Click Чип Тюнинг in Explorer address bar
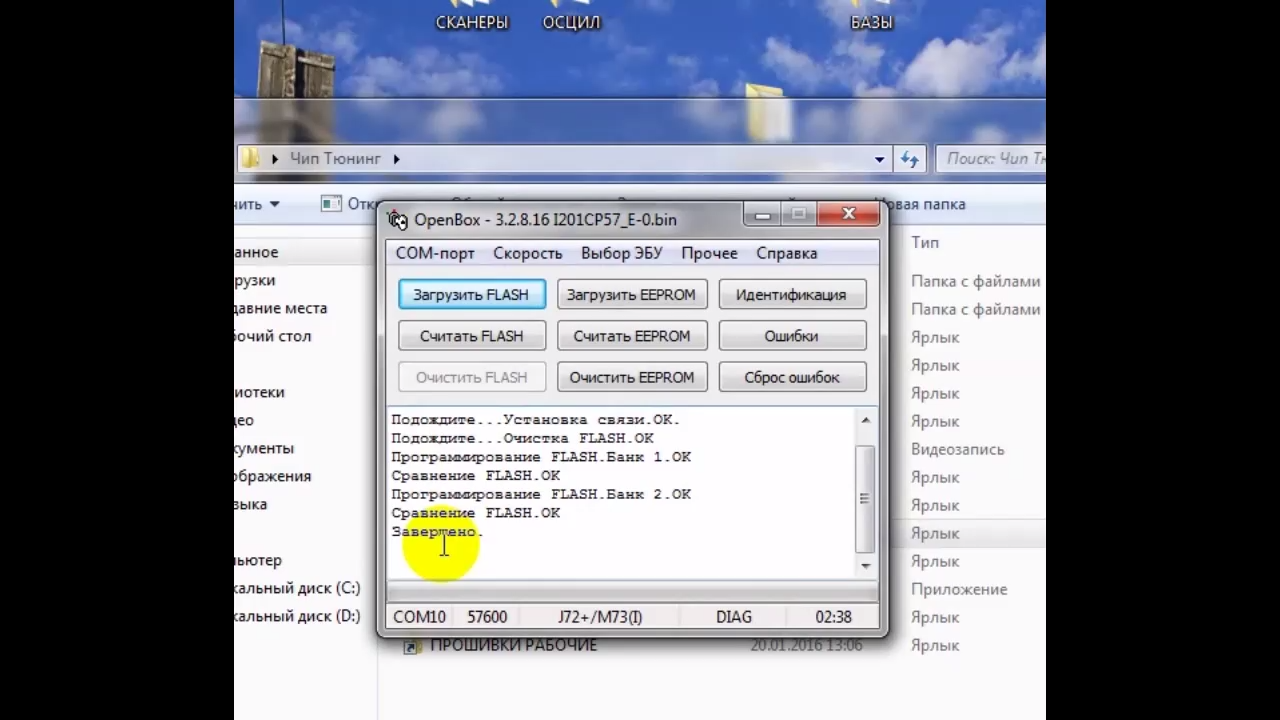Screen dimensions: 1280x720 (335, 158)
